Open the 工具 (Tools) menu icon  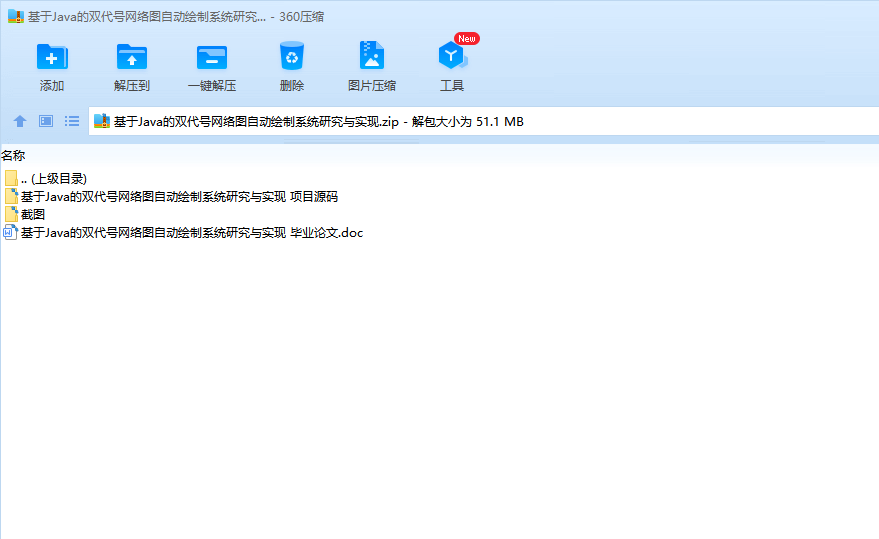[x=452, y=56]
